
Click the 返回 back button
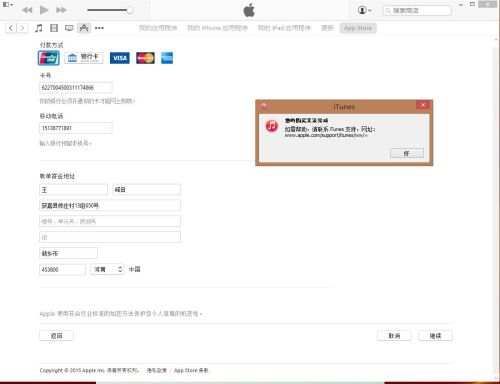pyautogui.click(x=56, y=336)
